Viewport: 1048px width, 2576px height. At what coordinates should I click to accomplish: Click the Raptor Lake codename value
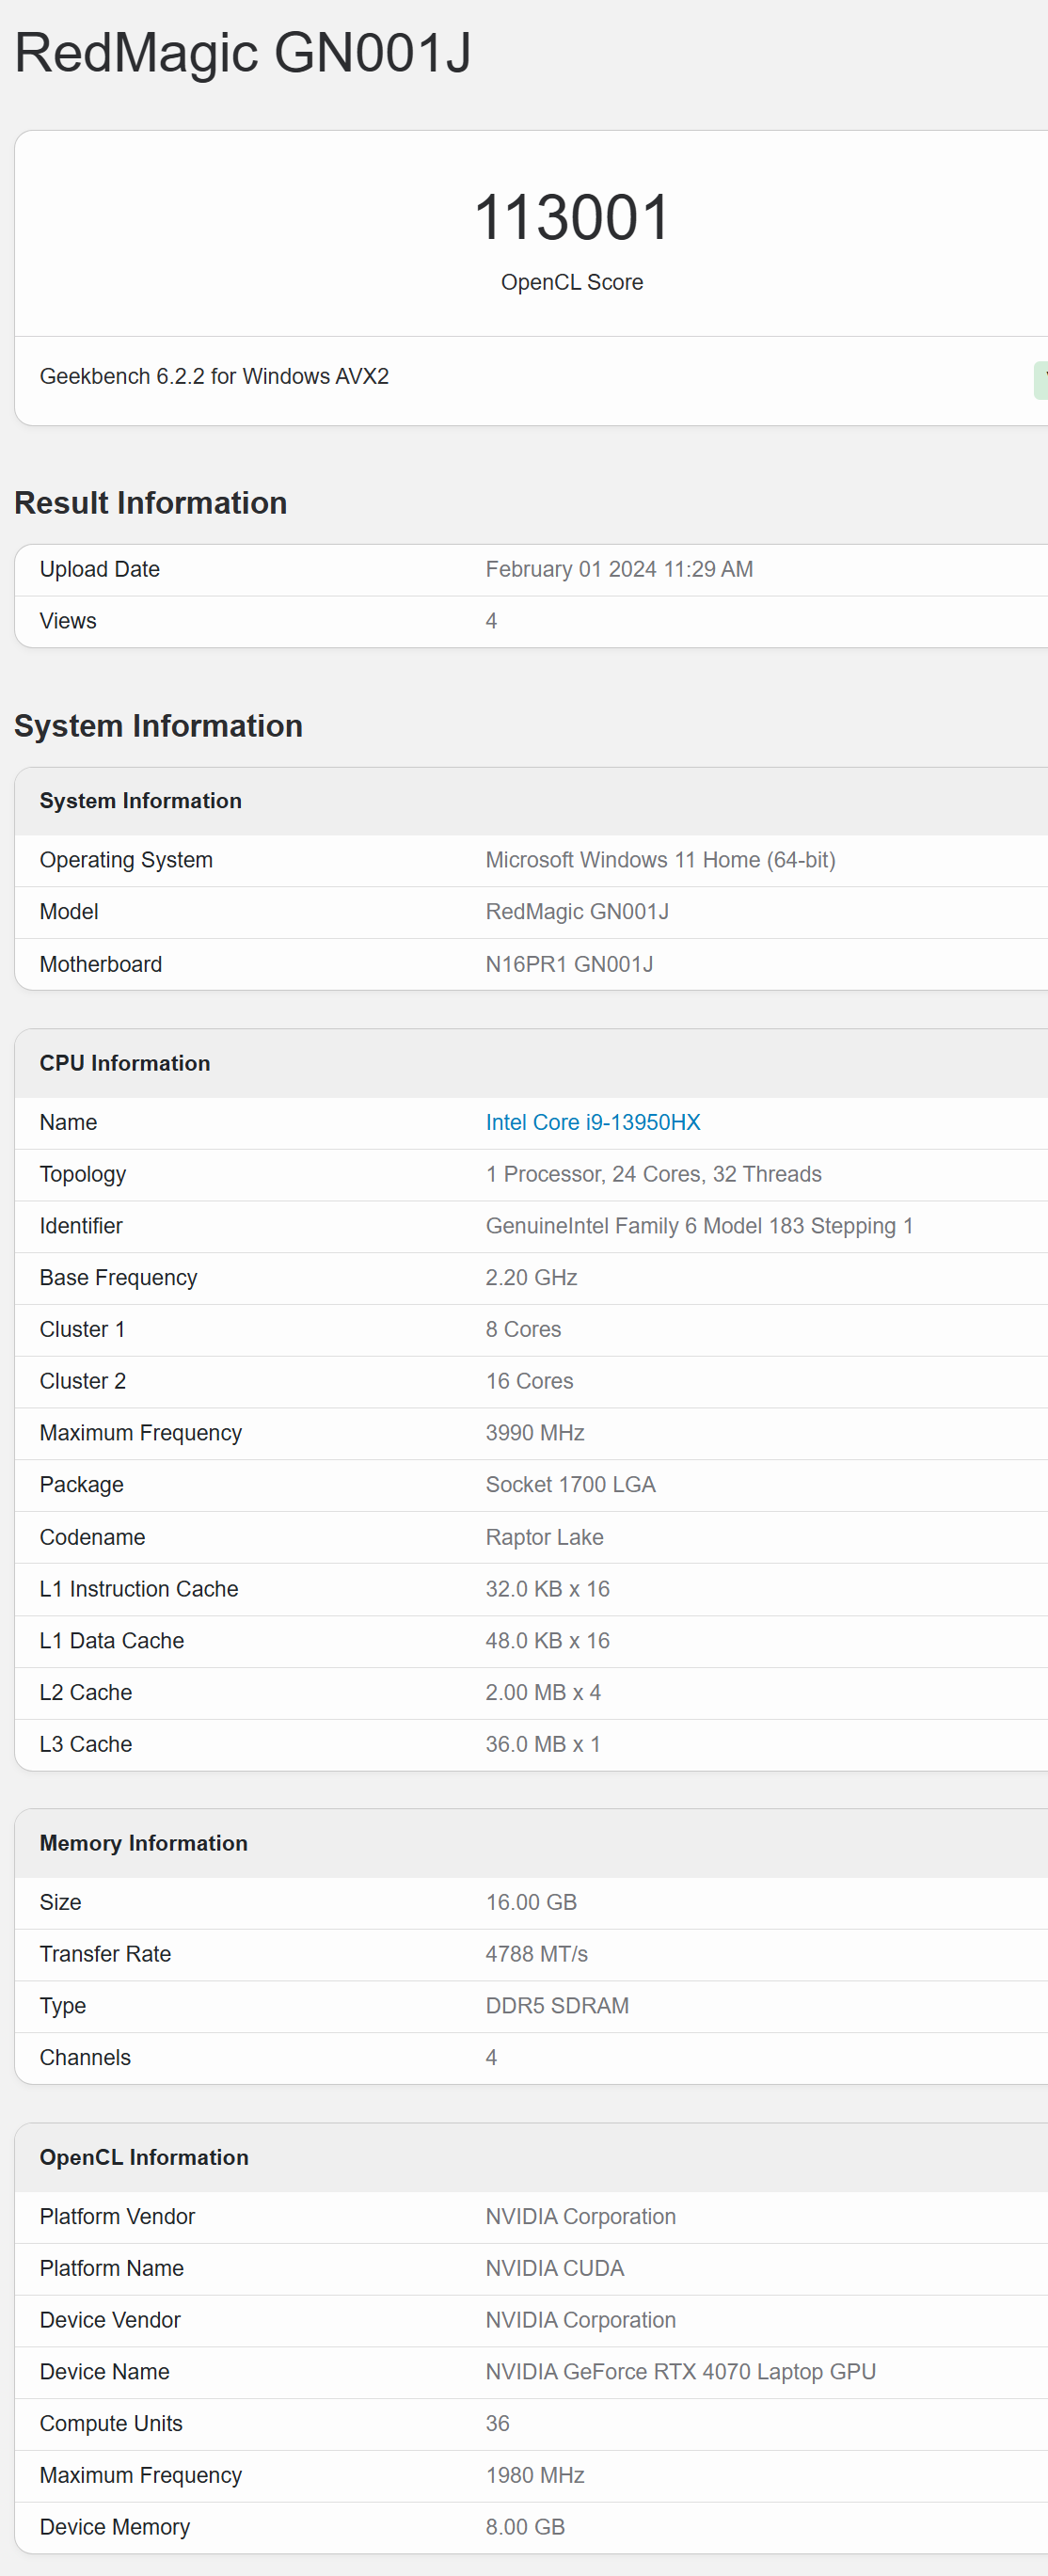(x=545, y=1537)
